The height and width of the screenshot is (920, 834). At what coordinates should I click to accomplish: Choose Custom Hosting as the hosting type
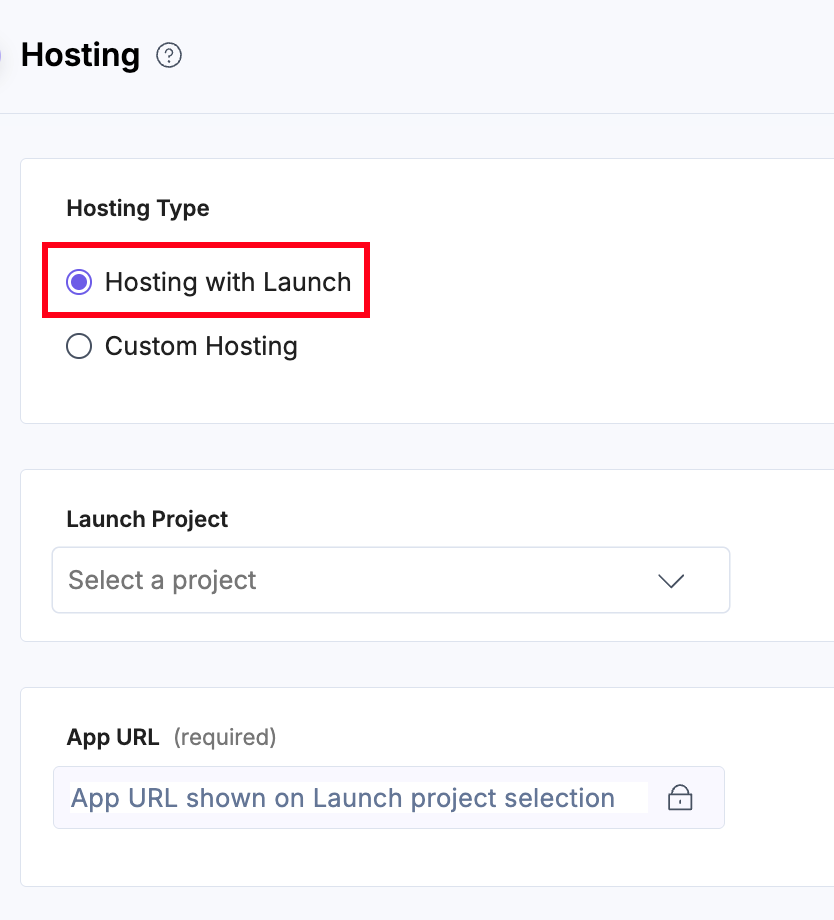[x=79, y=346]
